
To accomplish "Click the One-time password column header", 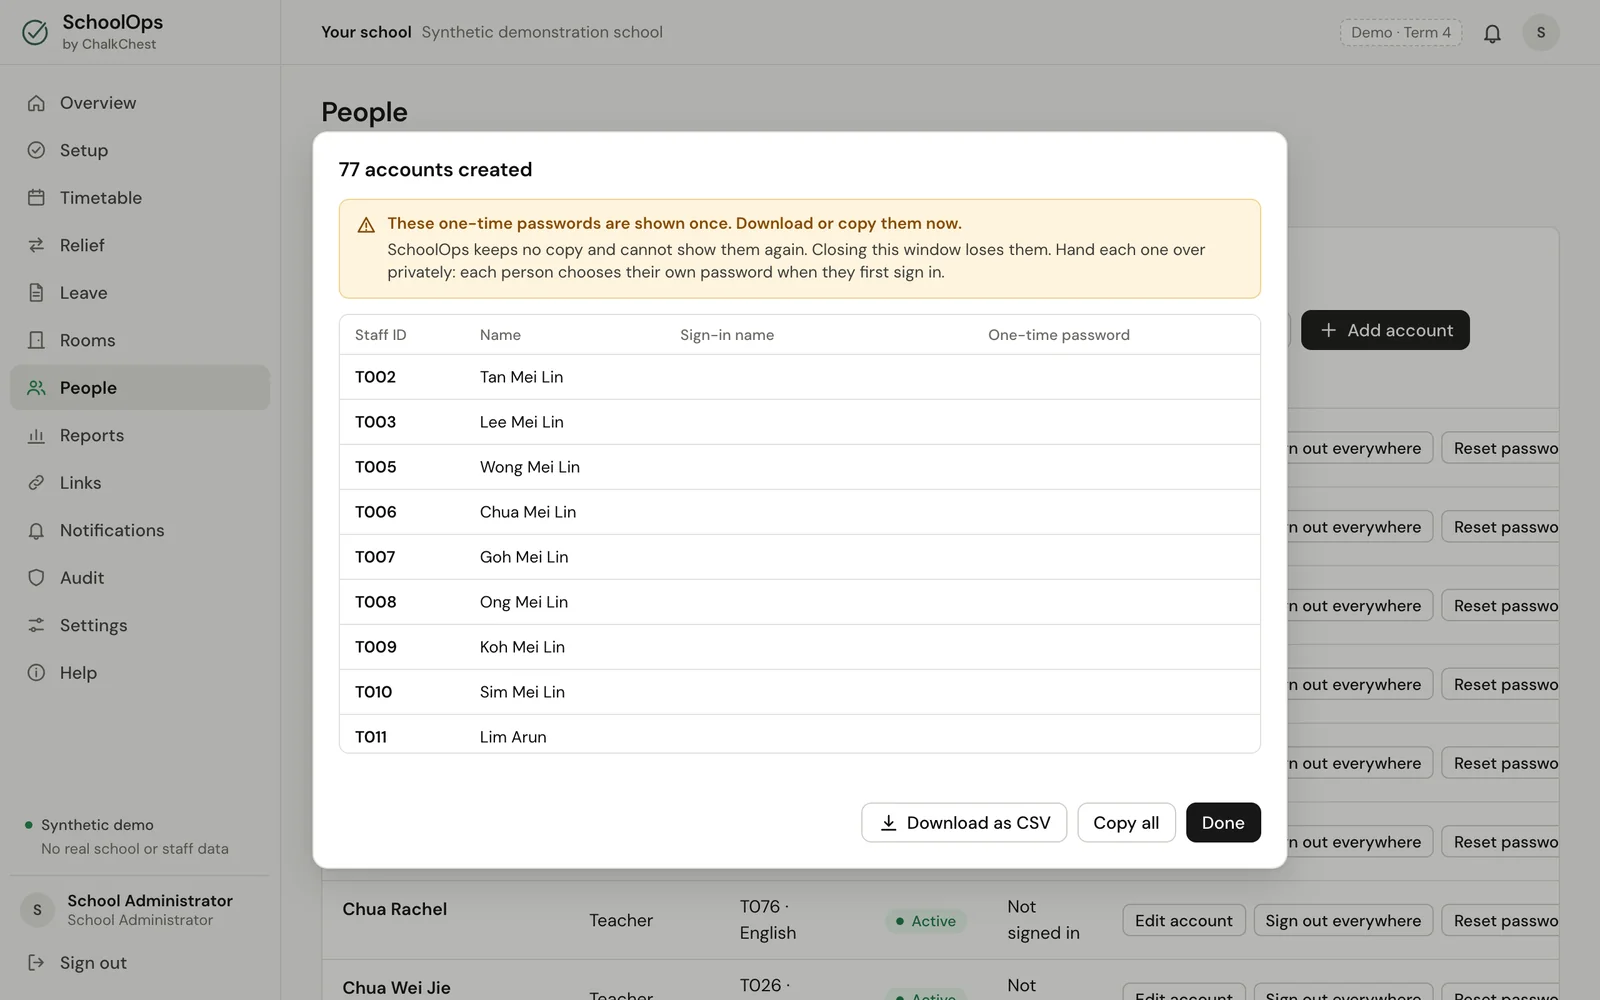I will tap(1059, 335).
